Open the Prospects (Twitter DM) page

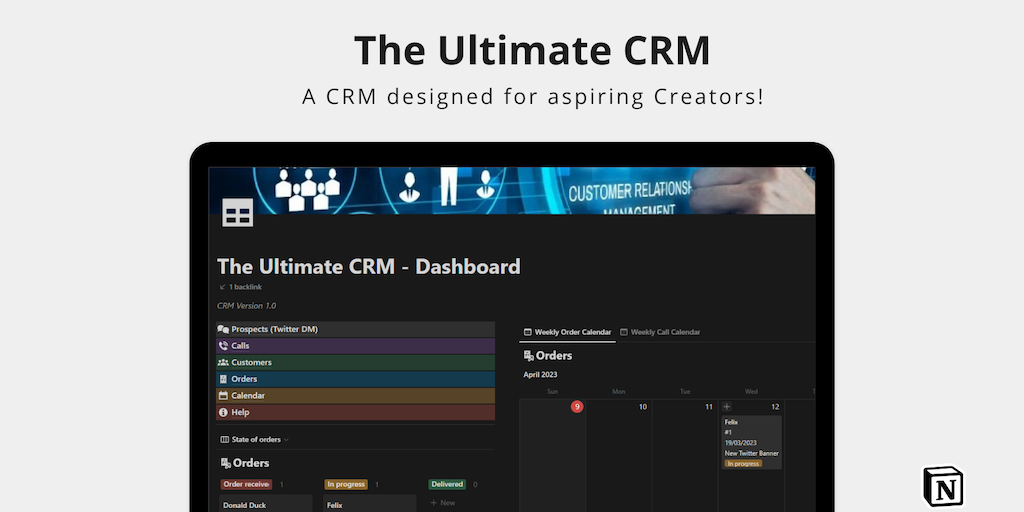355,329
